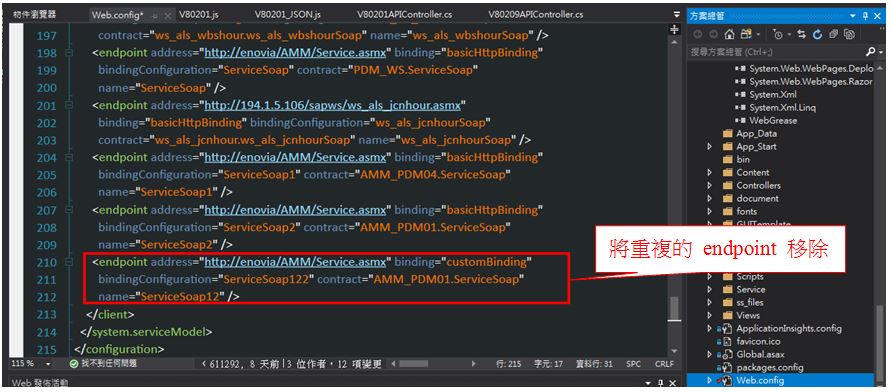Click the split editor handle above scrollbar
Viewport: 891px width, 392px height.
(675, 29)
